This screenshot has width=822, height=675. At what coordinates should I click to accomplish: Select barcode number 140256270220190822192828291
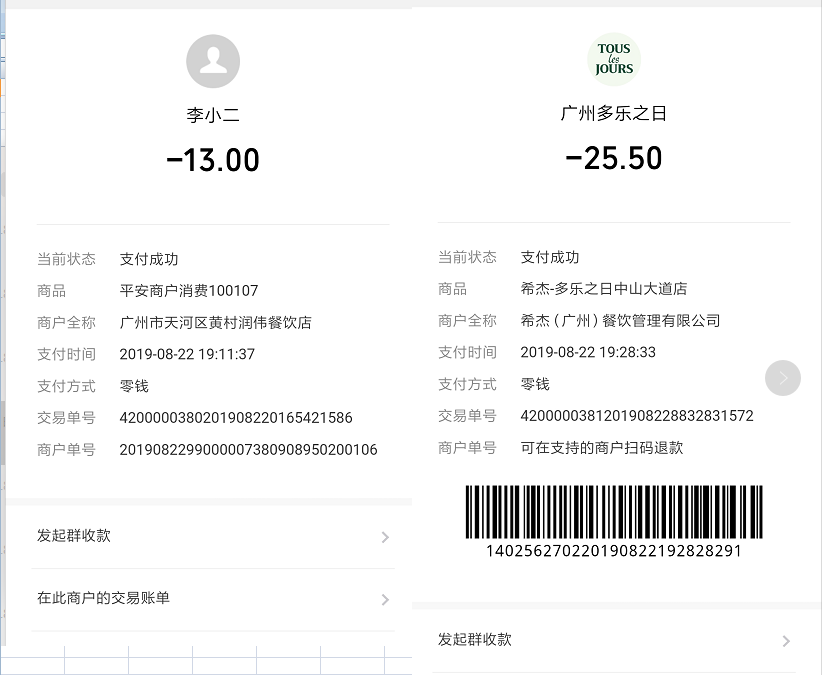click(x=614, y=551)
